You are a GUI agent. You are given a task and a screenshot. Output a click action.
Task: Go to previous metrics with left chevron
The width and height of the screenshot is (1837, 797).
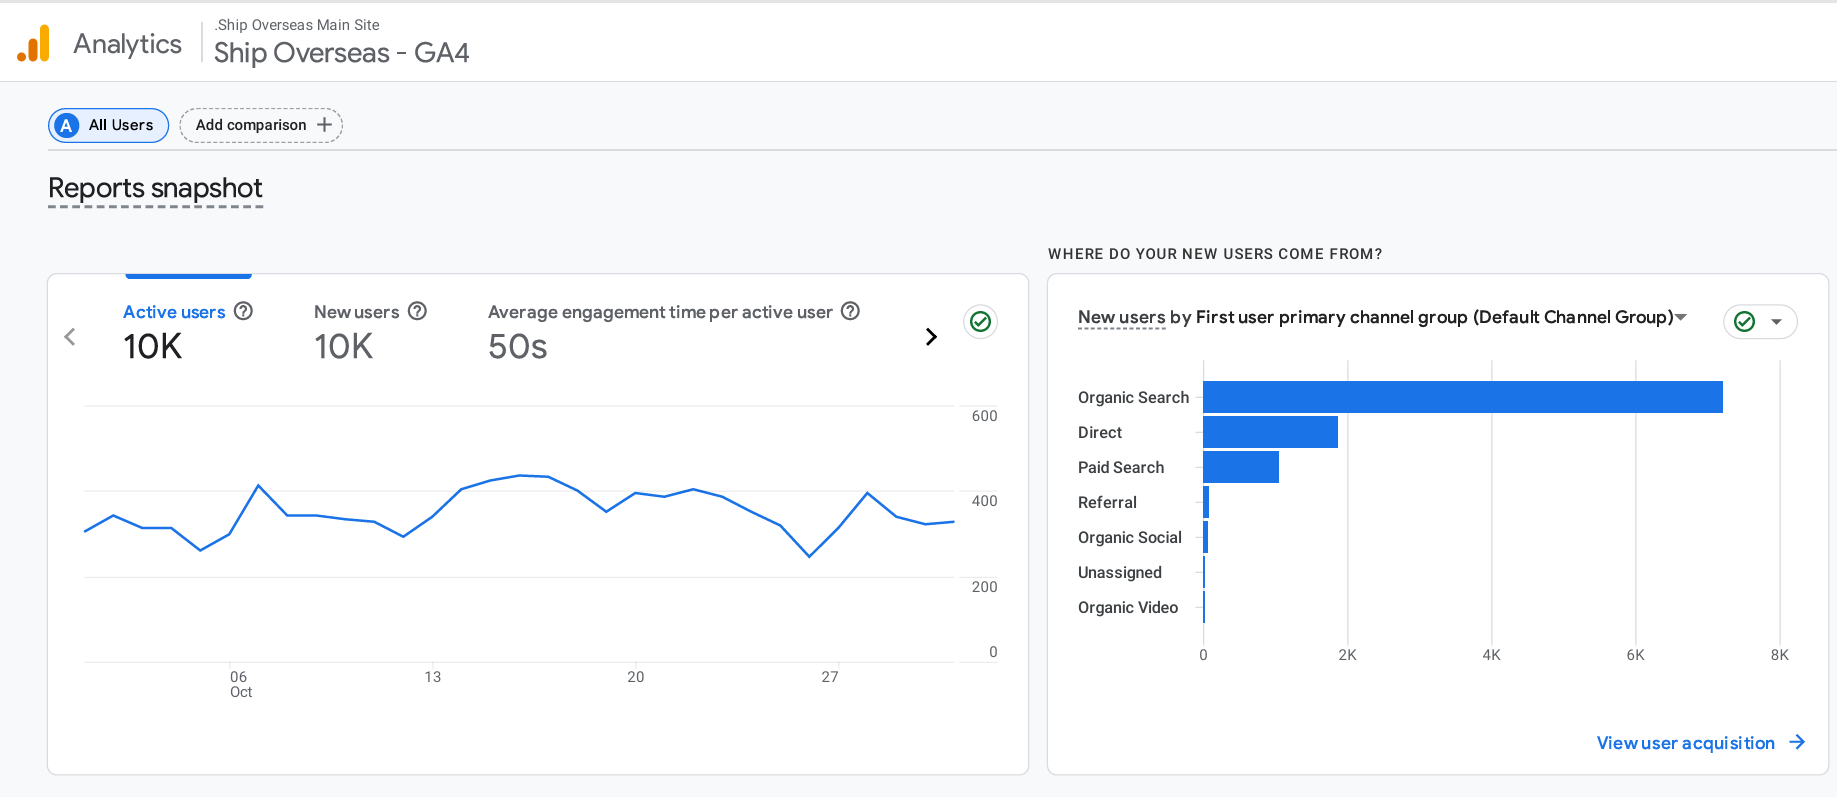pos(70,337)
